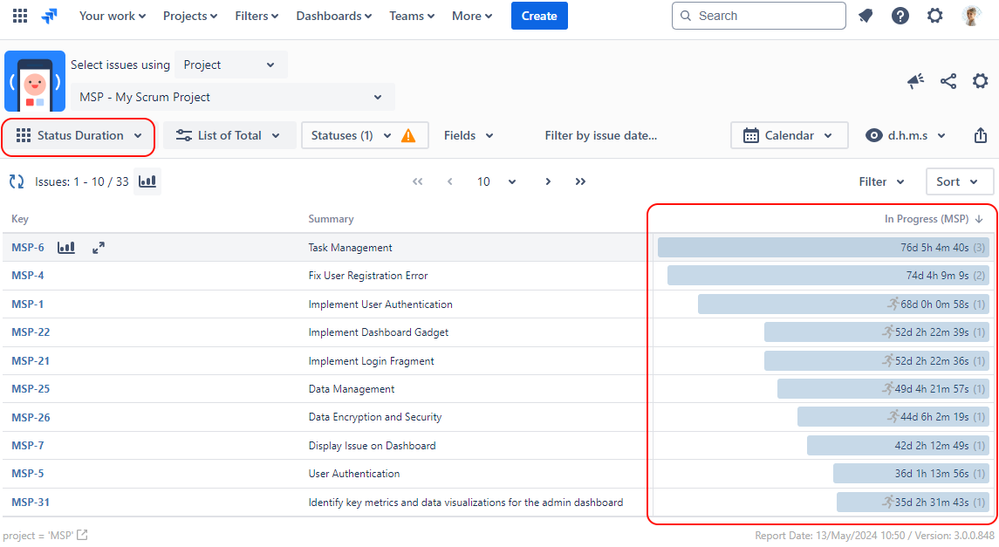Toggle the d.h.m.s view format
The width and height of the screenshot is (999, 547).
905,136
